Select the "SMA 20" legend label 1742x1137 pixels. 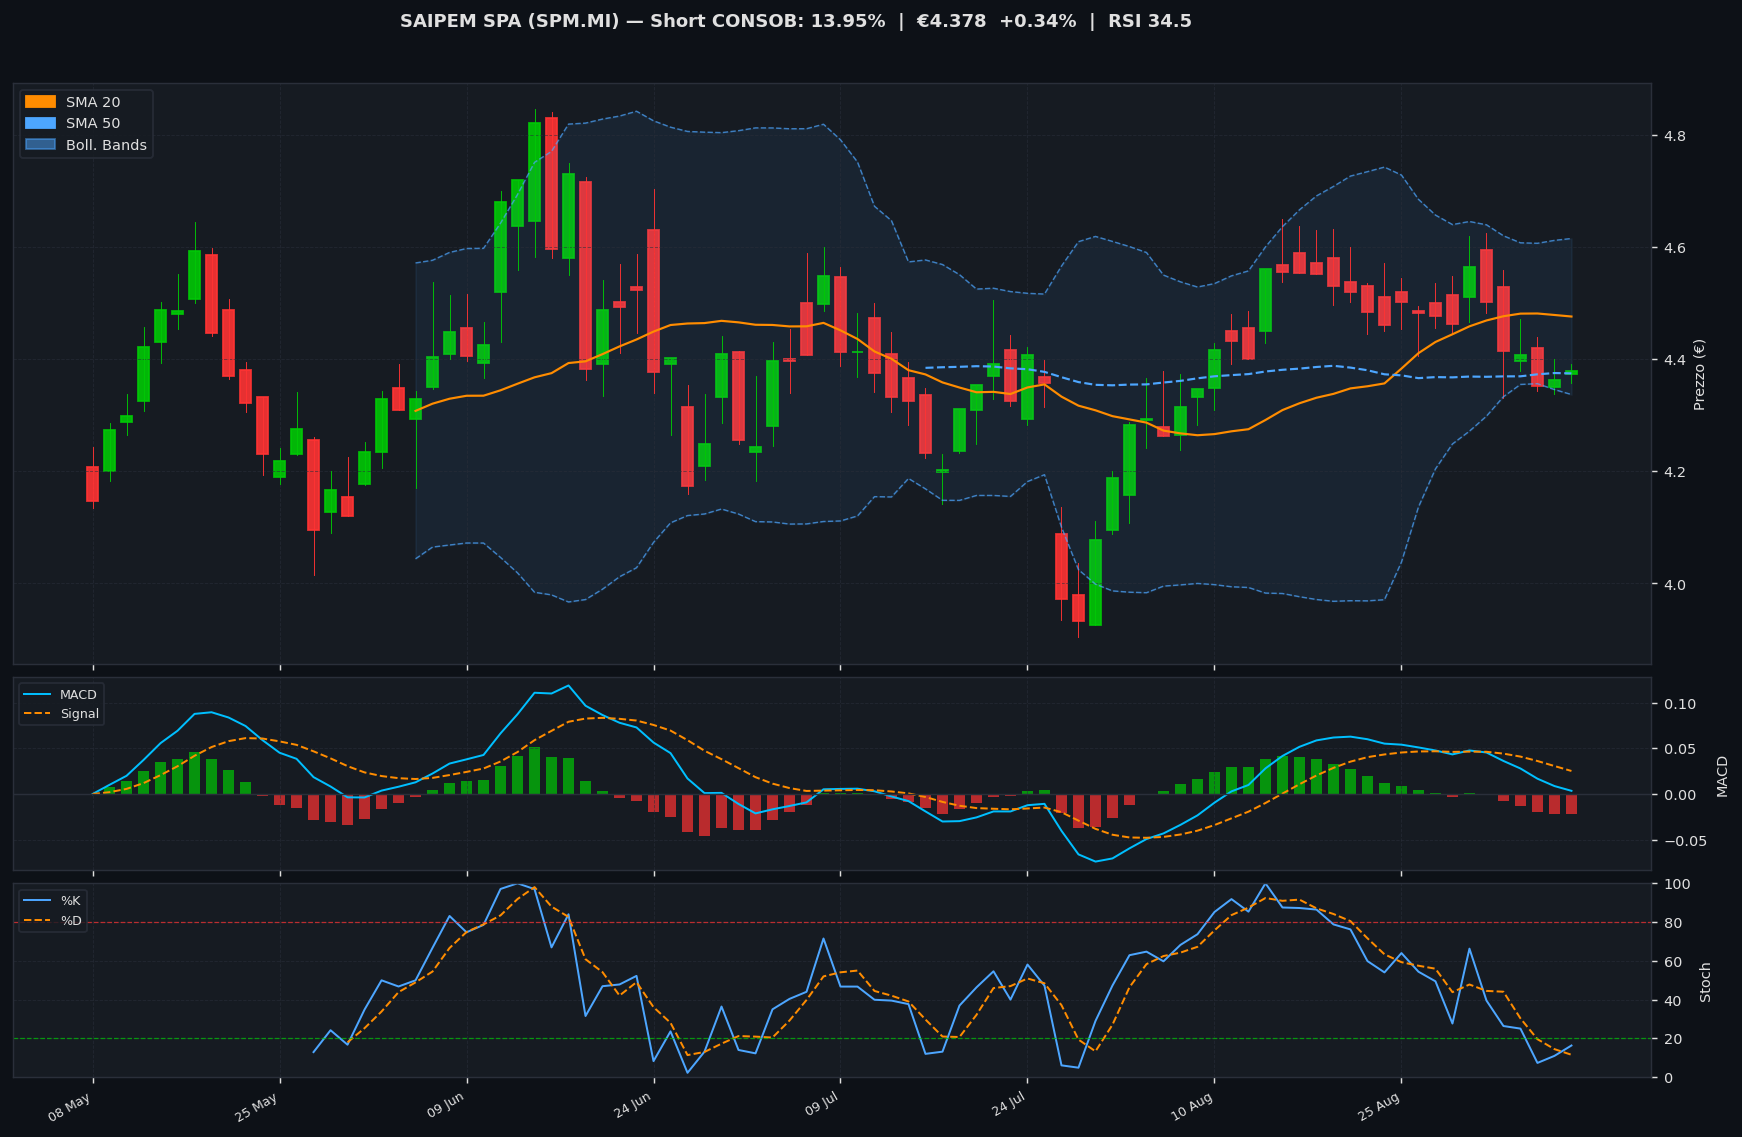pyautogui.click(x=93, y=102)
